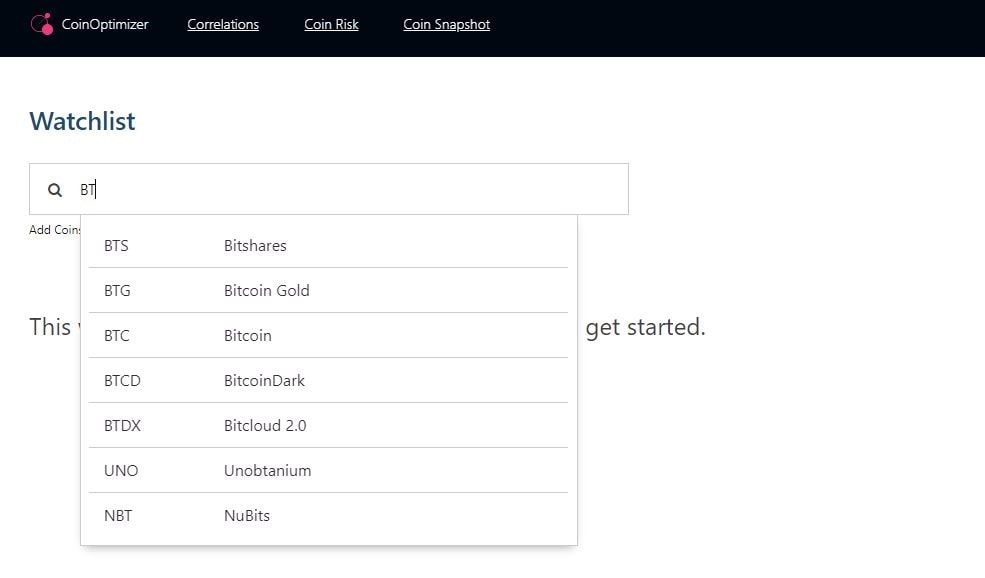Open the Correlations page
The image size is (985, 578).
click(223, 24)
